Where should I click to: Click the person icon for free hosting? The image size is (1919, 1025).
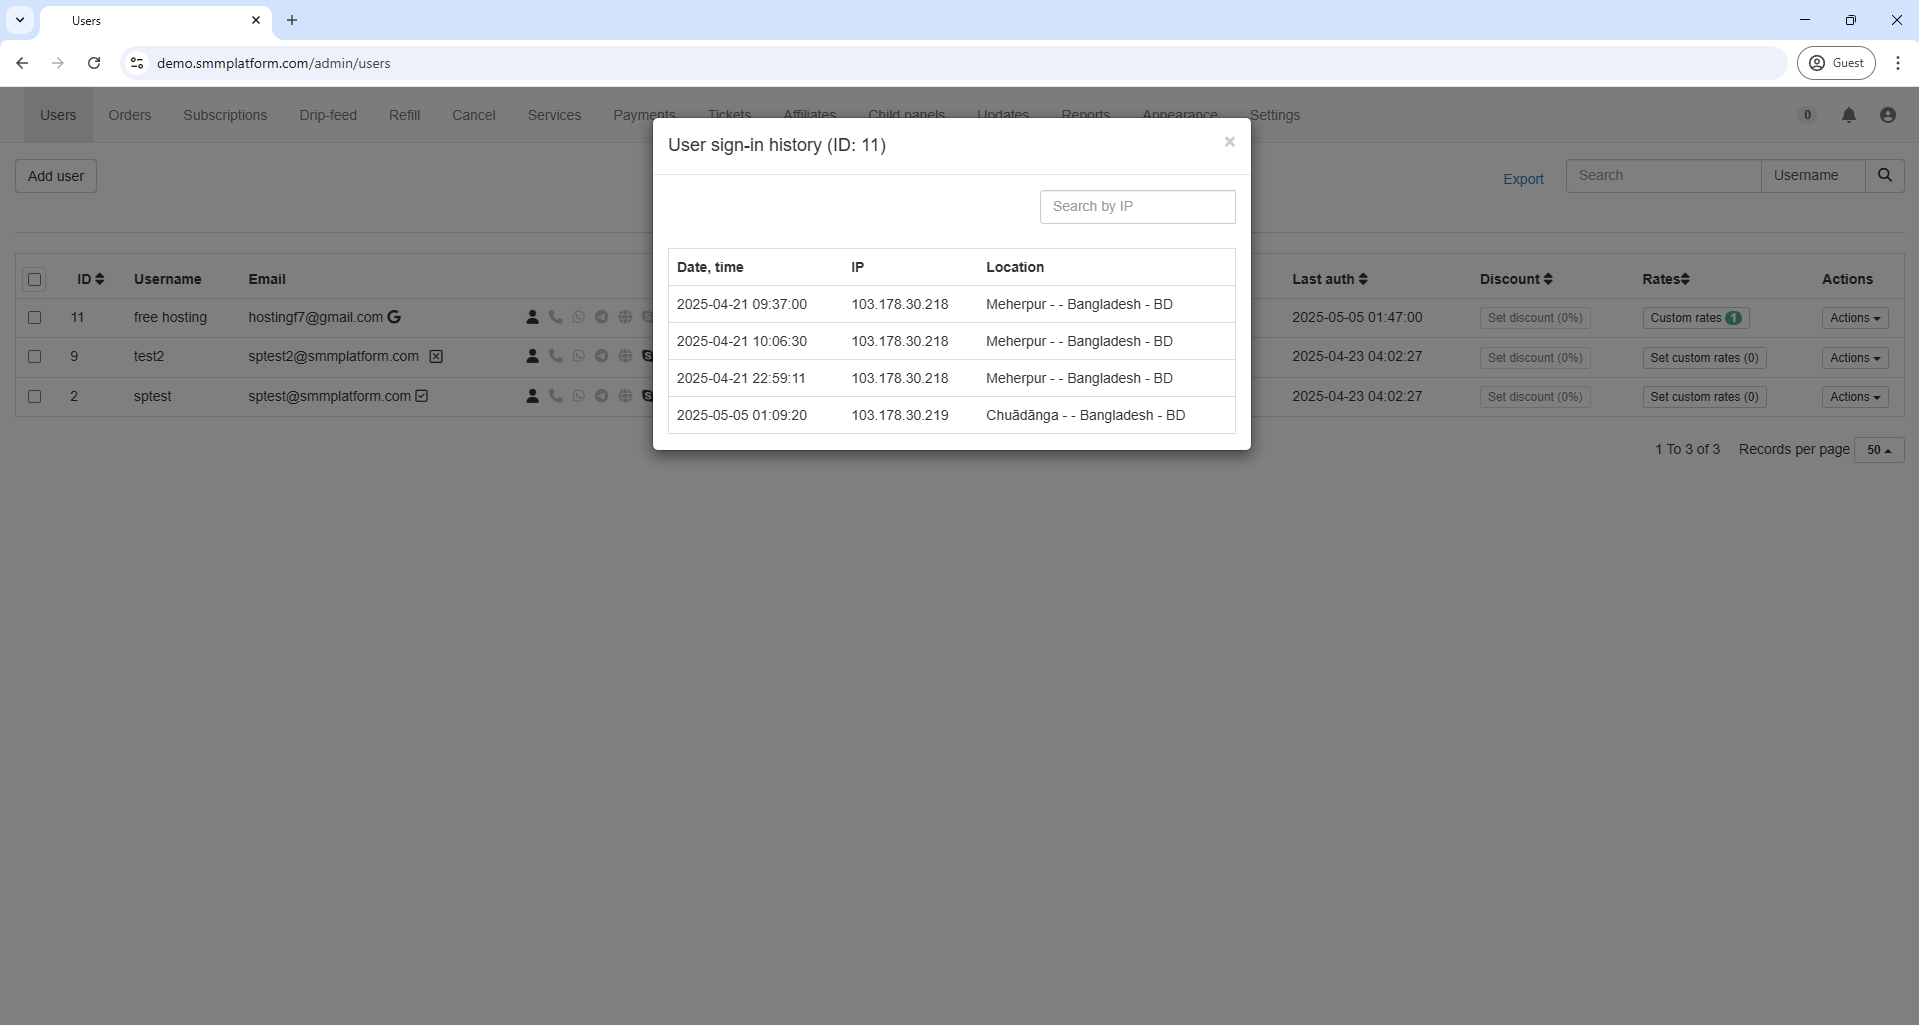pos(532,317)
